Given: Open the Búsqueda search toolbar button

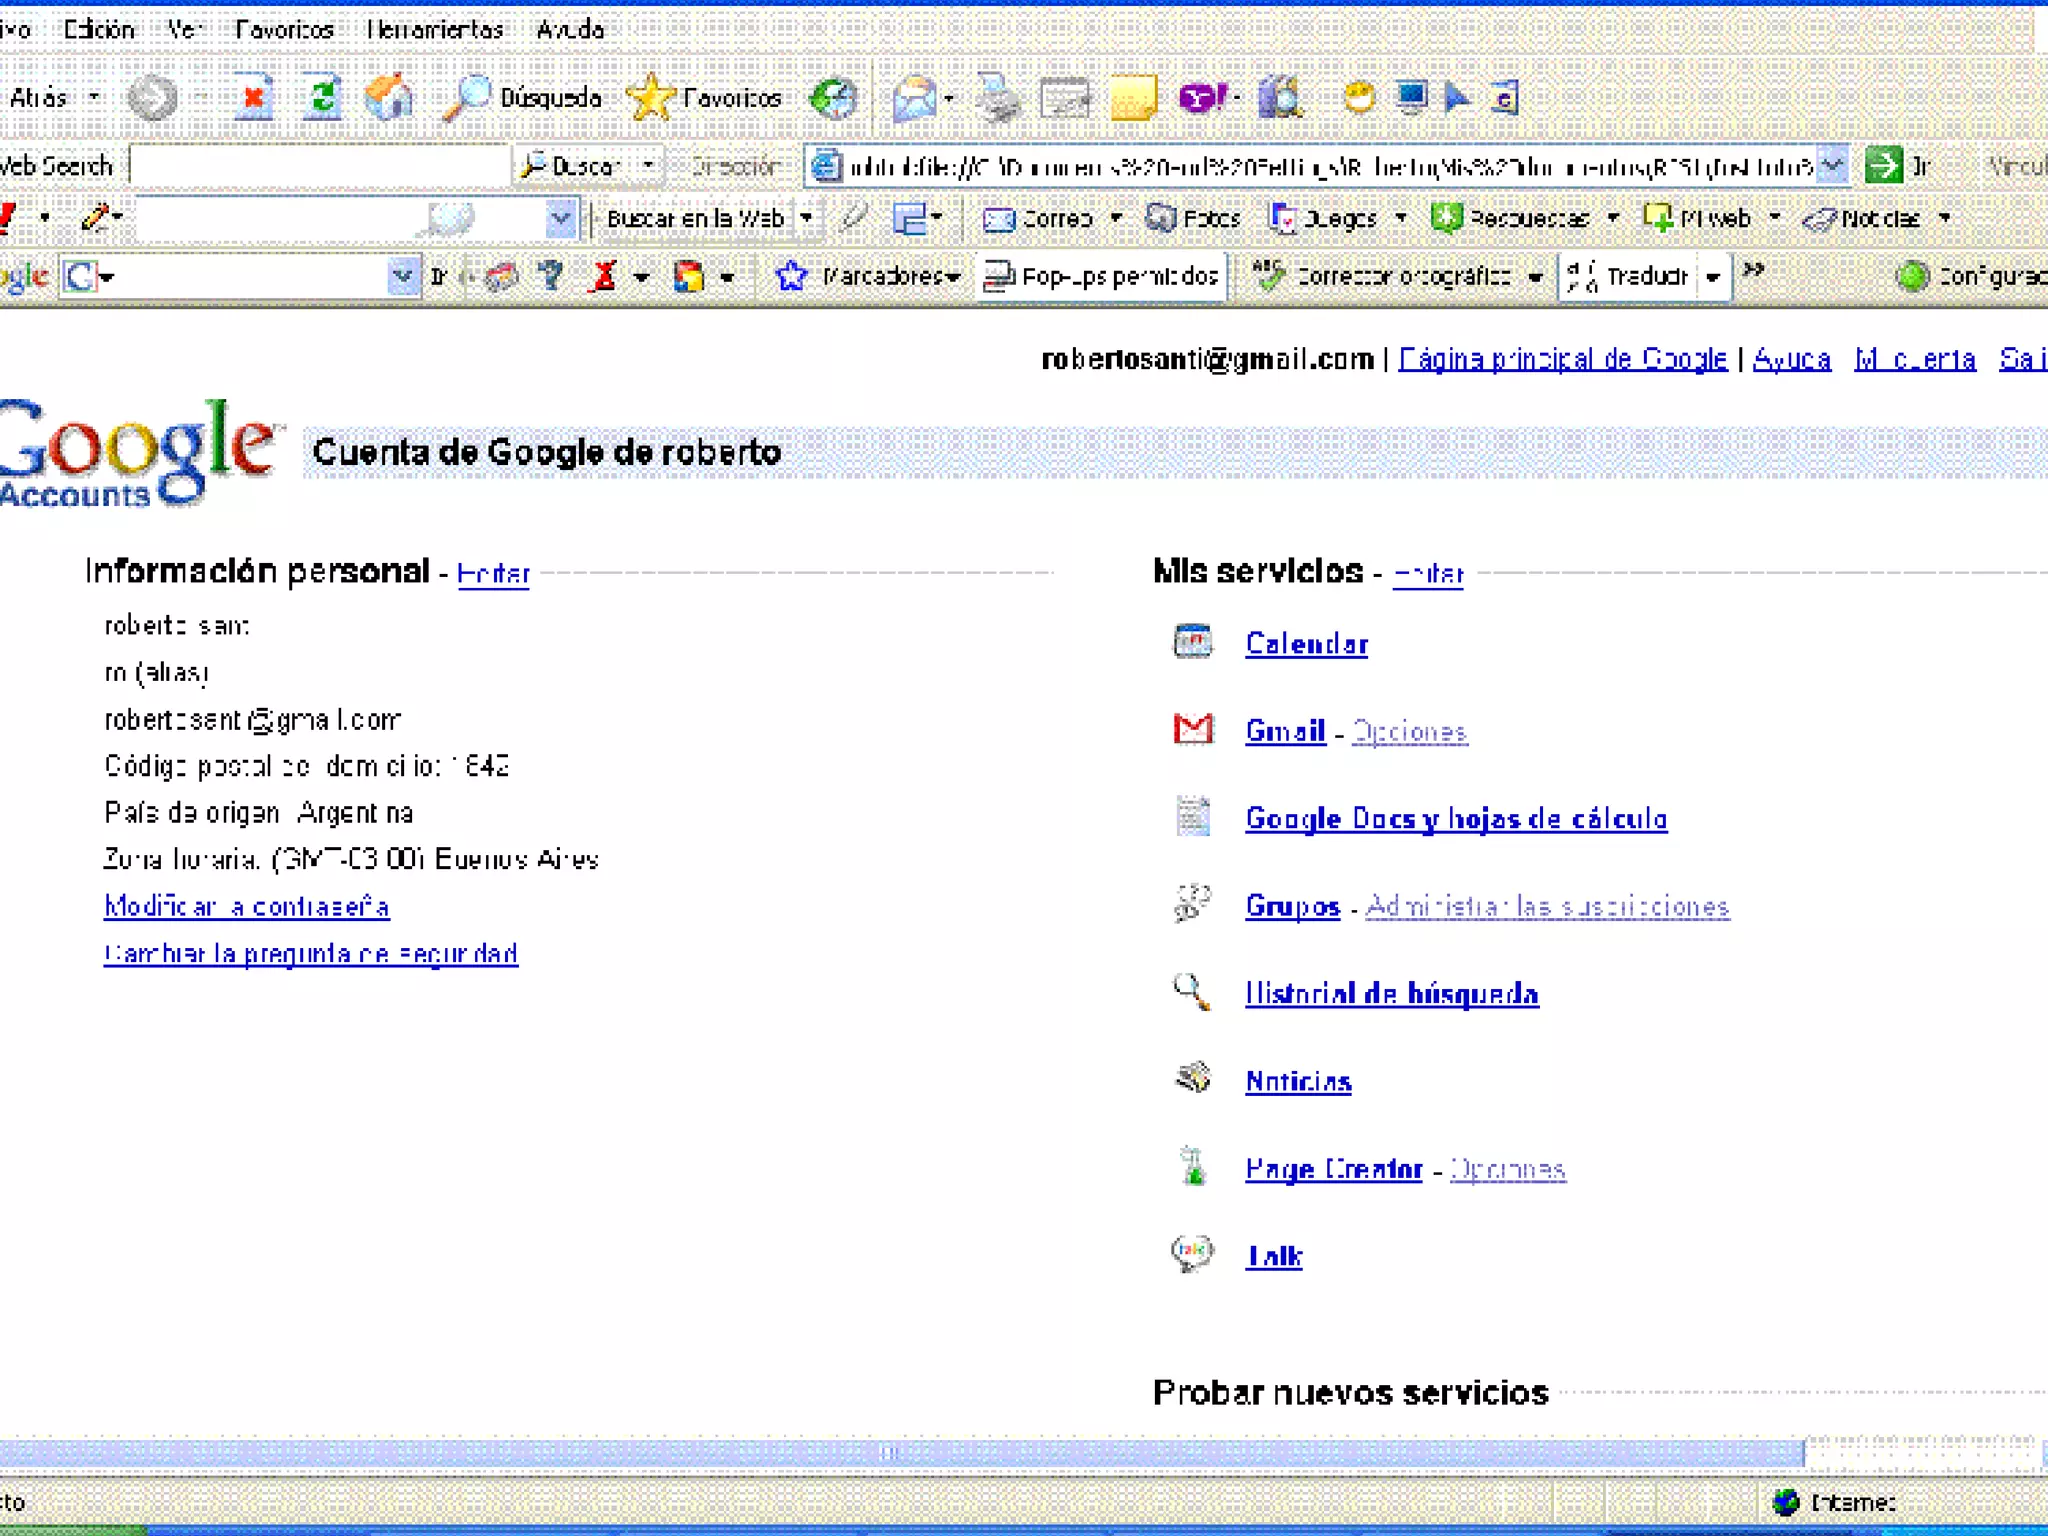Looking at the screenshot, I should 523,98.
